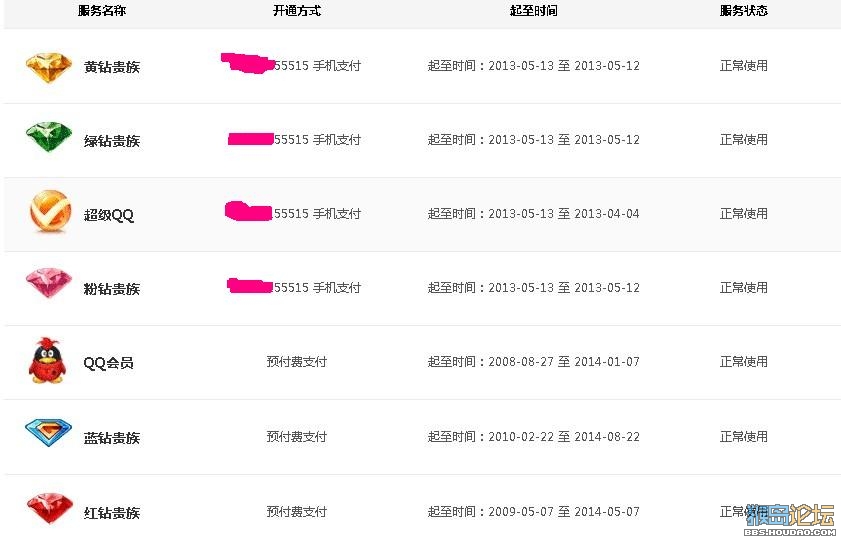Select the QQ会员 service name text

click(x=108, y=363)
